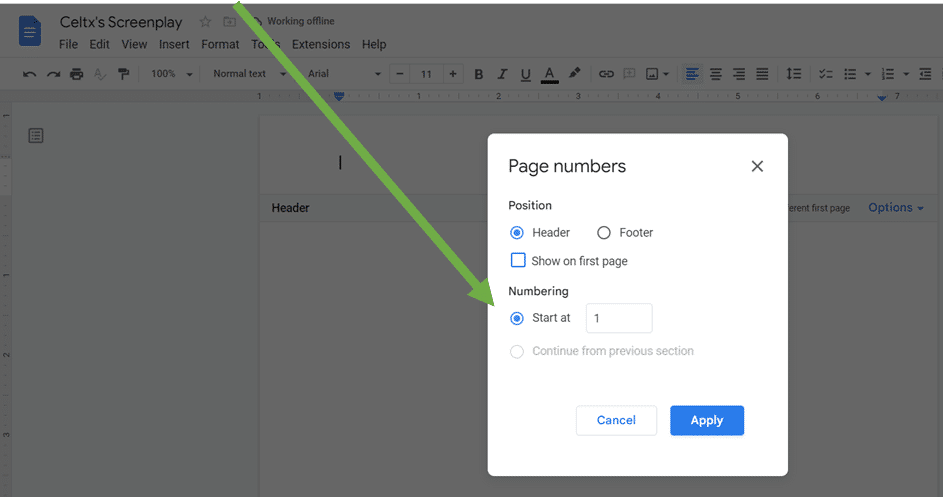
Task: Click the left indent ruler marker
Action: (x=339, y=96)
